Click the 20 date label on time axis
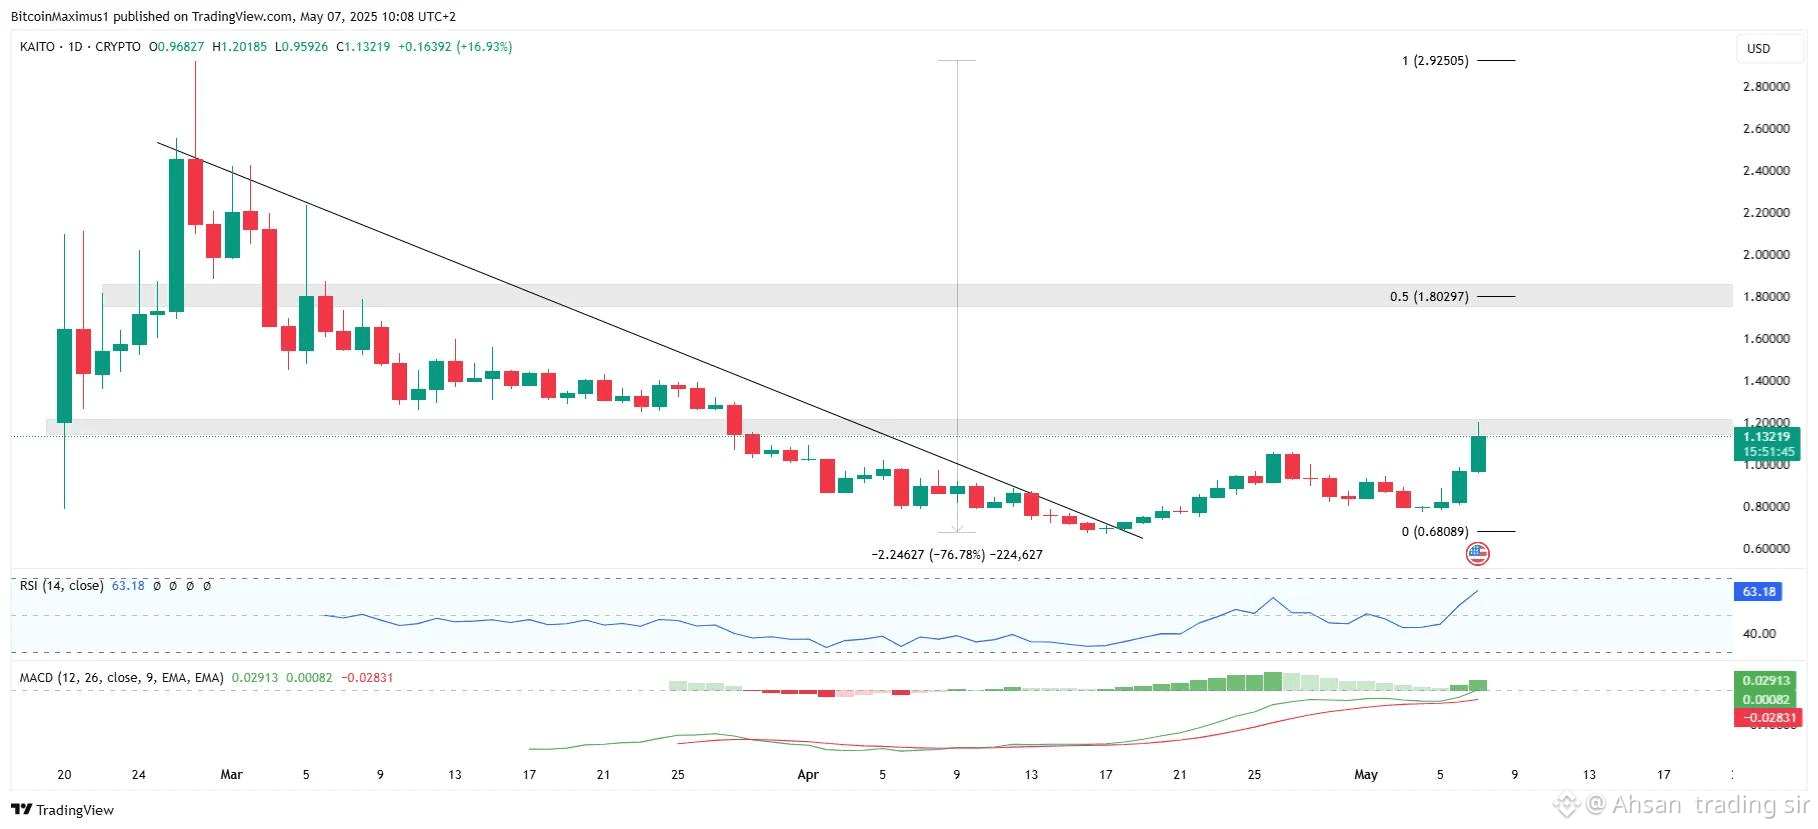This screenshot has height=829, width=1818. coord(64,775)
